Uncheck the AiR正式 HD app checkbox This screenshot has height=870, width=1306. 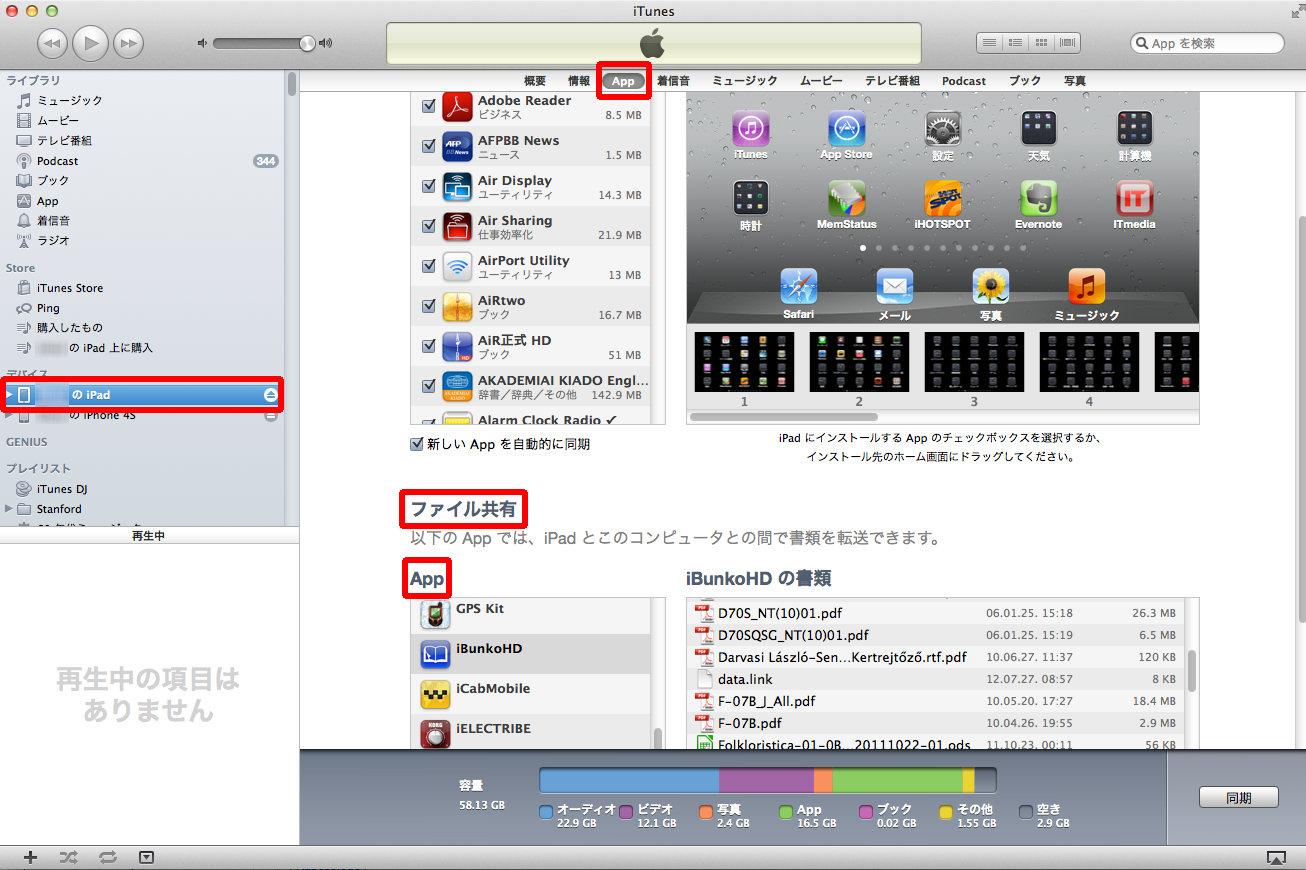coord(429,346)
